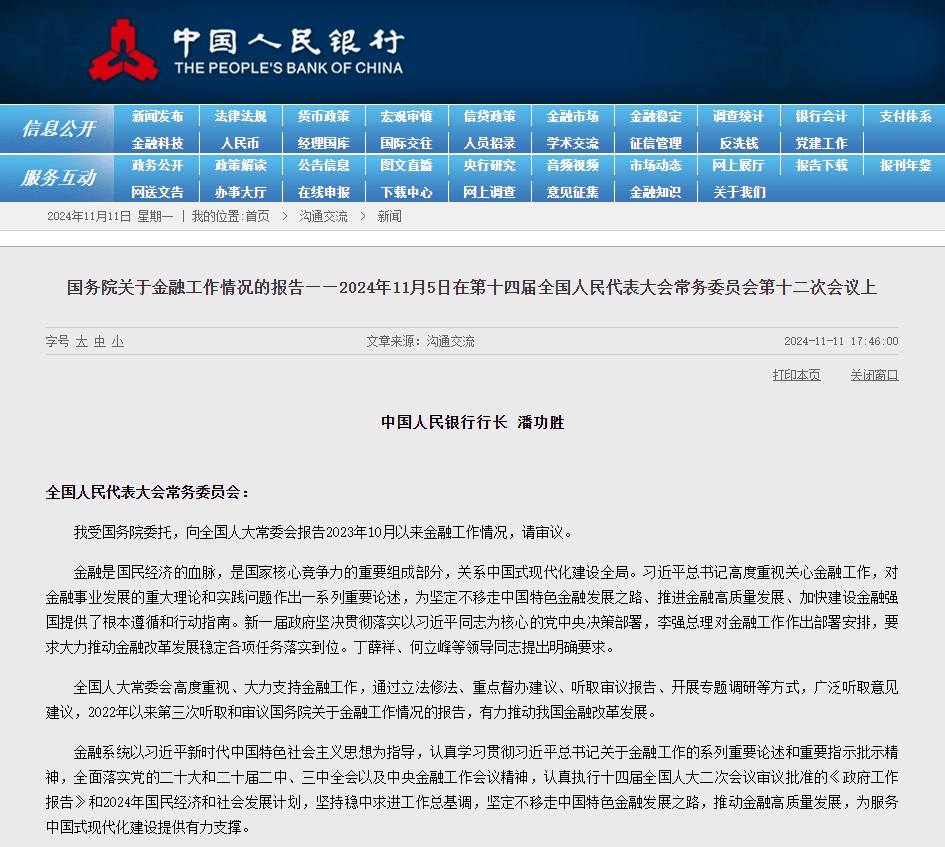Click the 调查统计 link
Screen dimensions: 945x847
[x=739, y=116]
